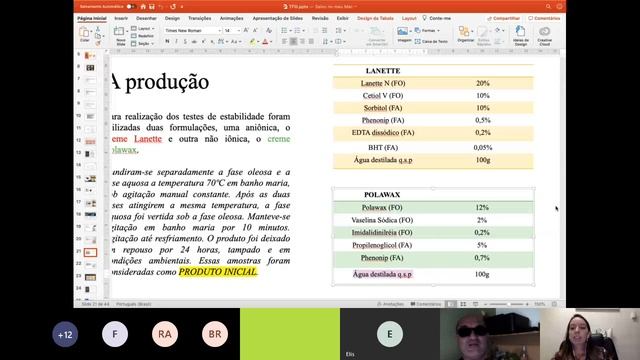Toggle align text left
The height and width of the screenshot is (360, 640).
[x=284, y=41]
